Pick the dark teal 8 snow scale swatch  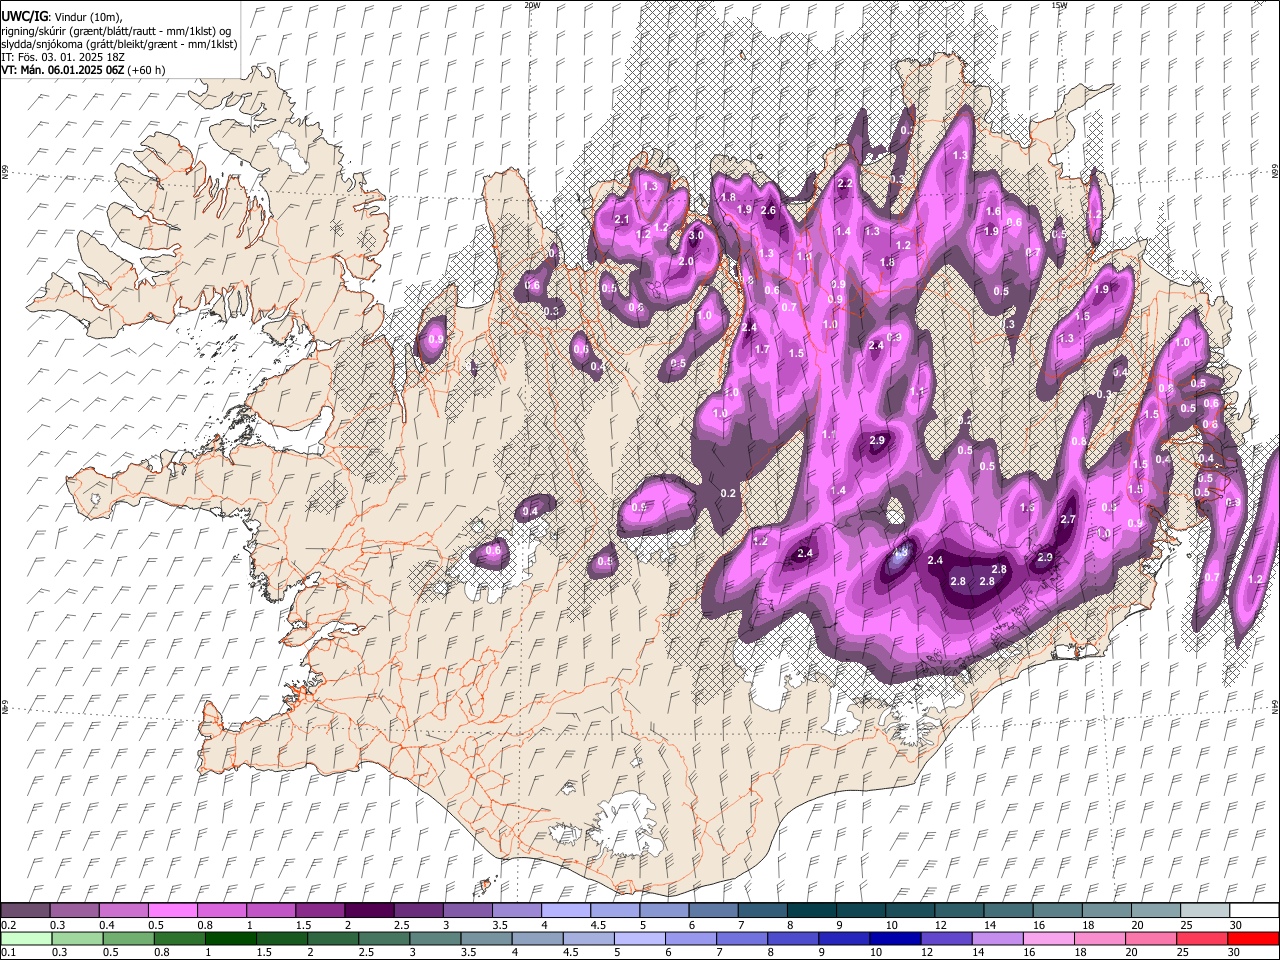click(x=810, y=911)
